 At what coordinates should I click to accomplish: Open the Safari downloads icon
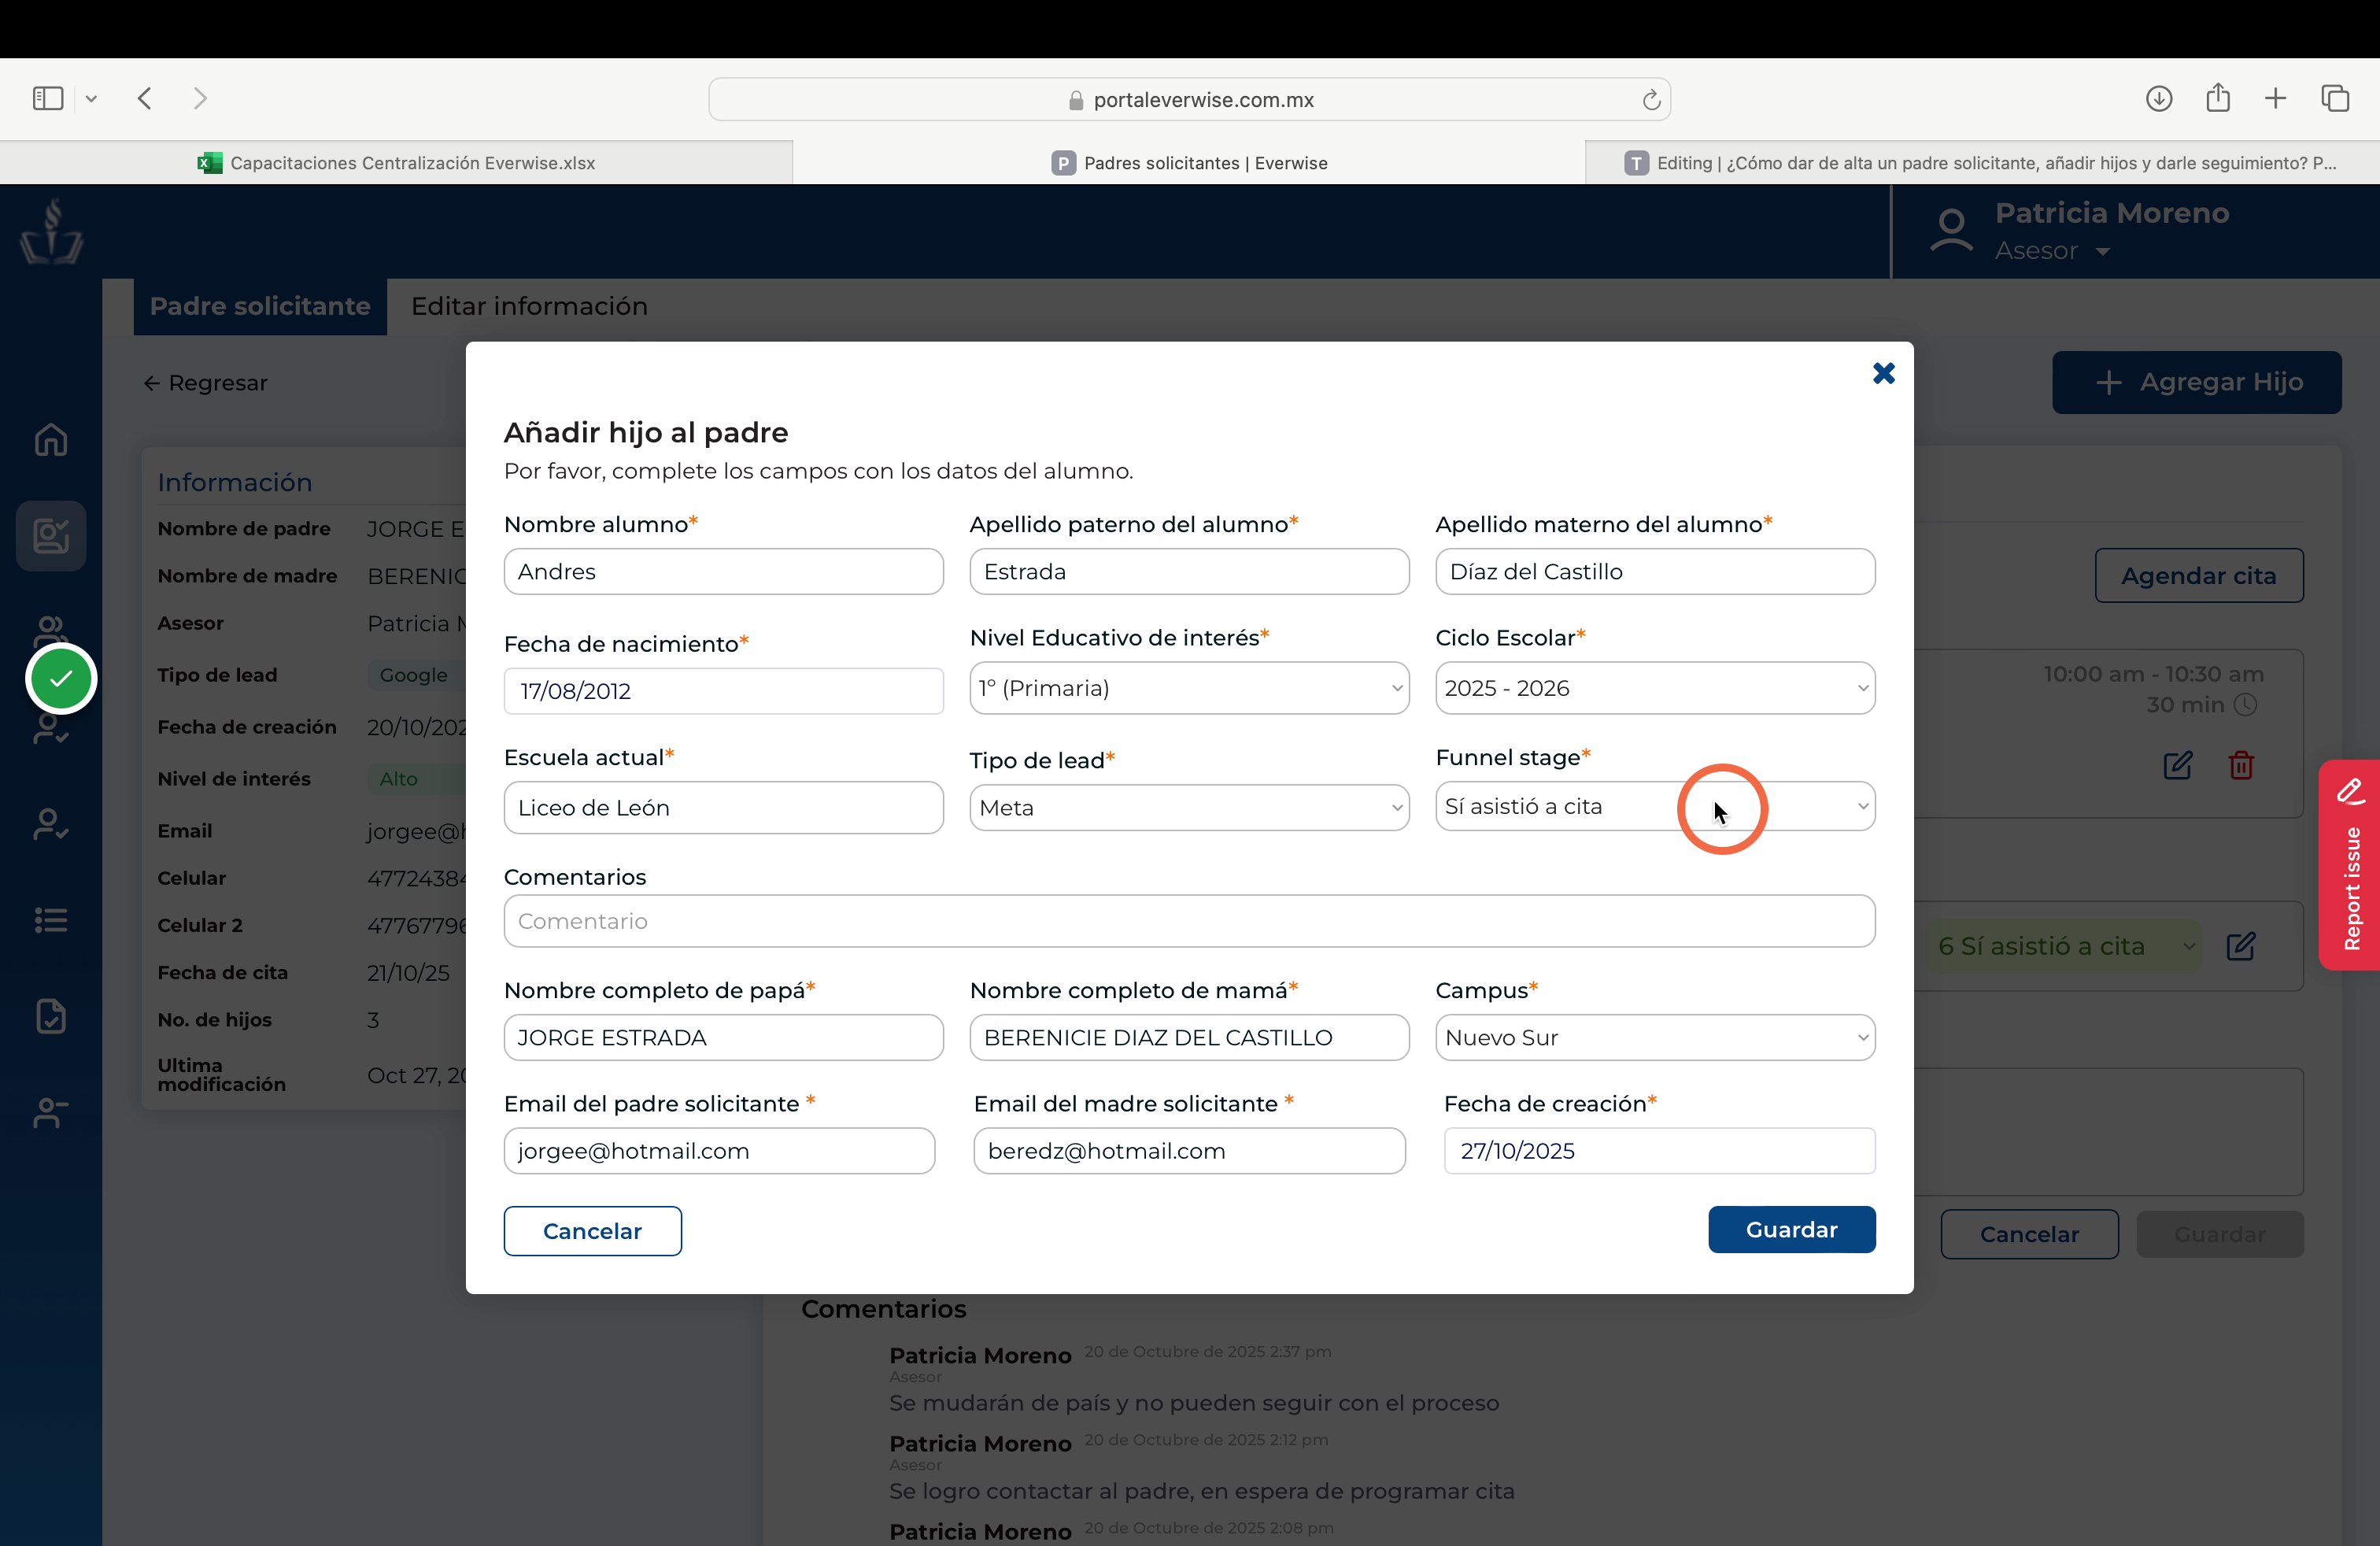2159,98
